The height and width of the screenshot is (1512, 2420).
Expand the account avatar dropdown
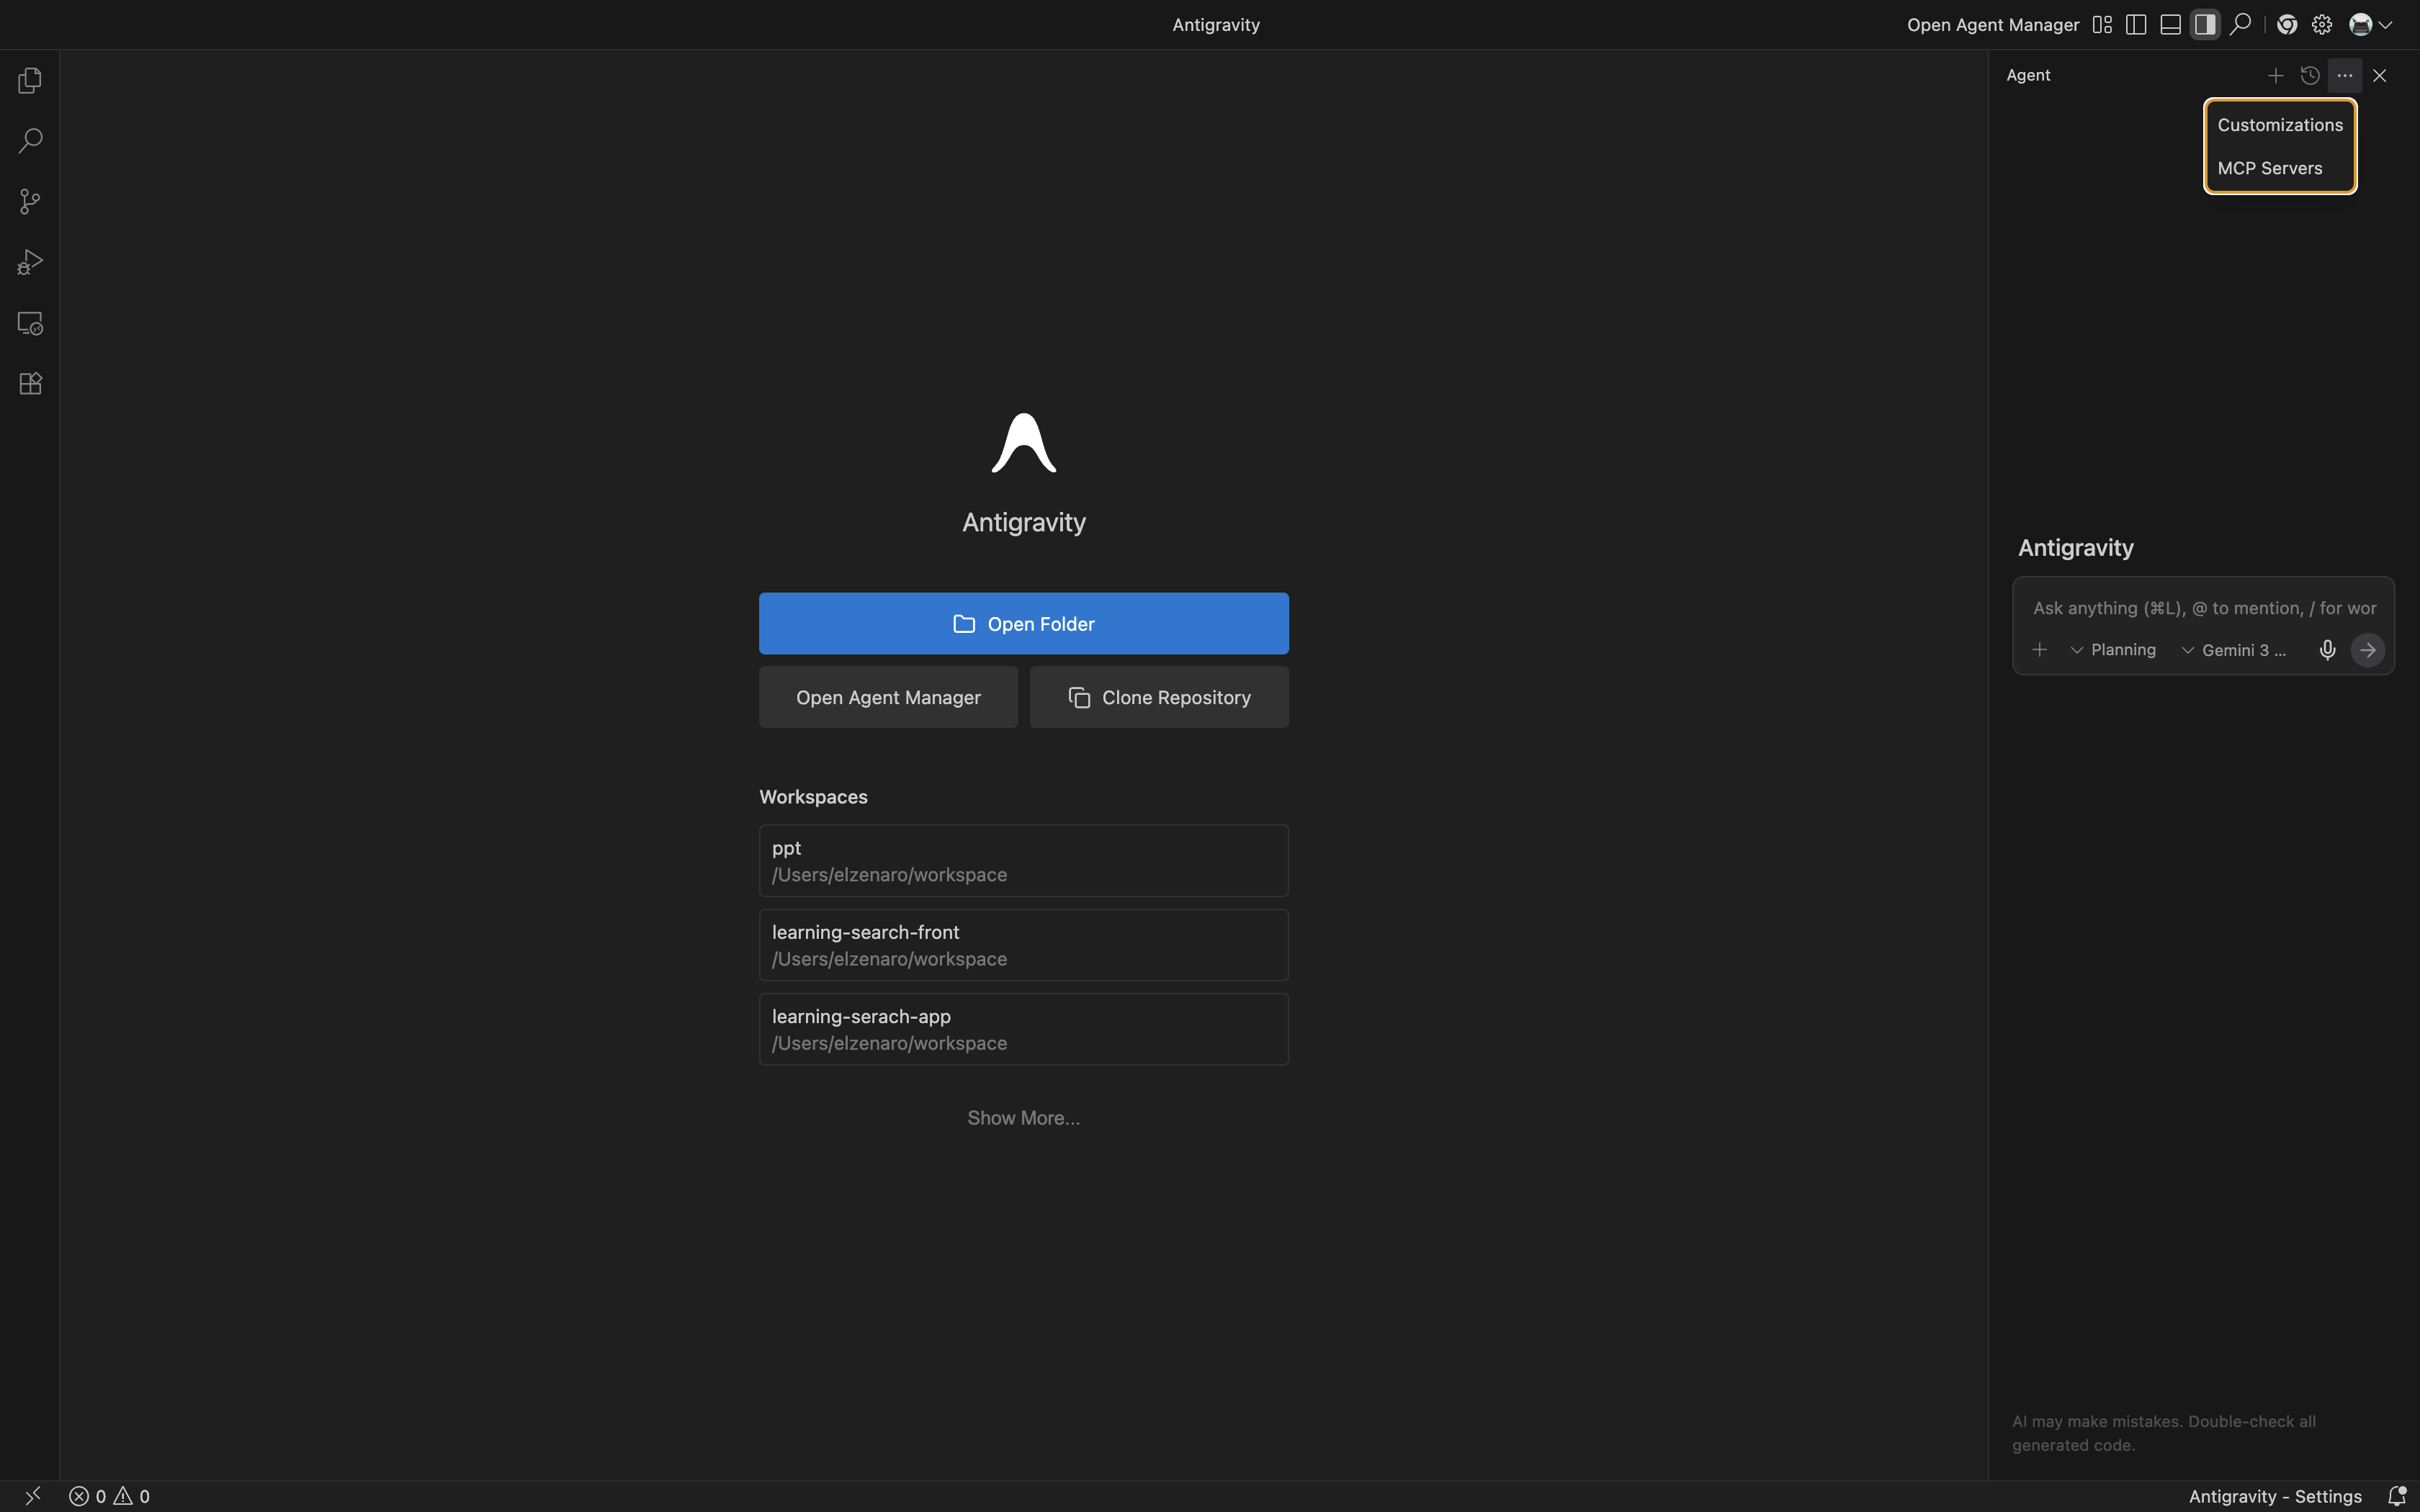2370,25
